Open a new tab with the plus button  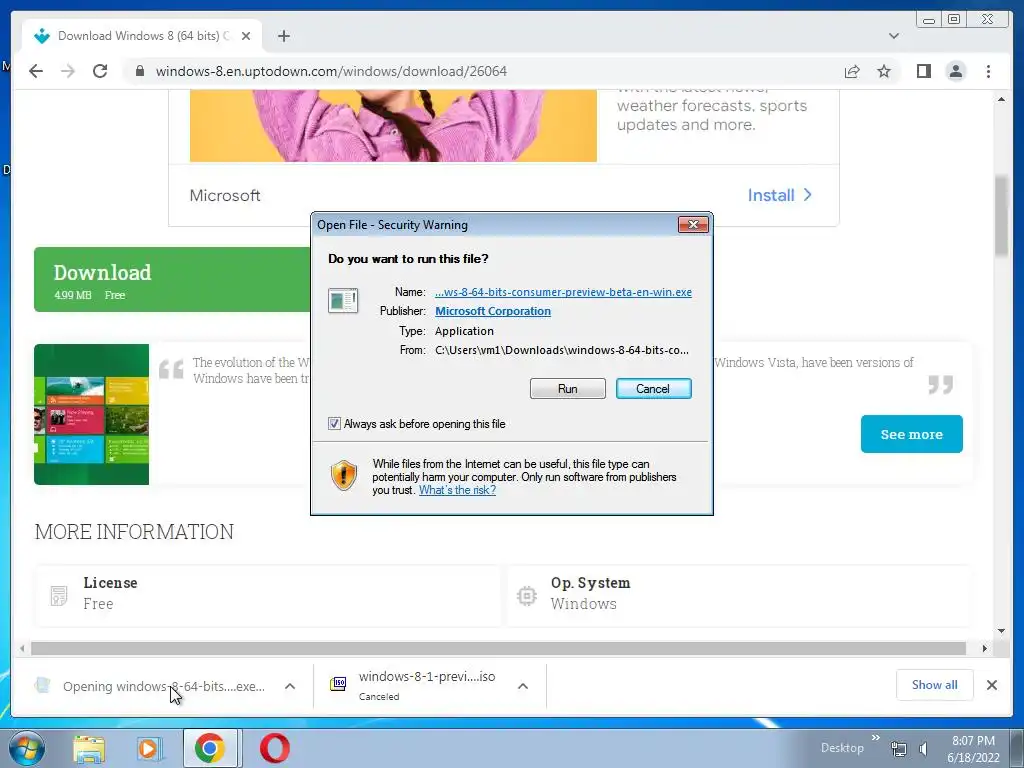[x=283, y=36]
